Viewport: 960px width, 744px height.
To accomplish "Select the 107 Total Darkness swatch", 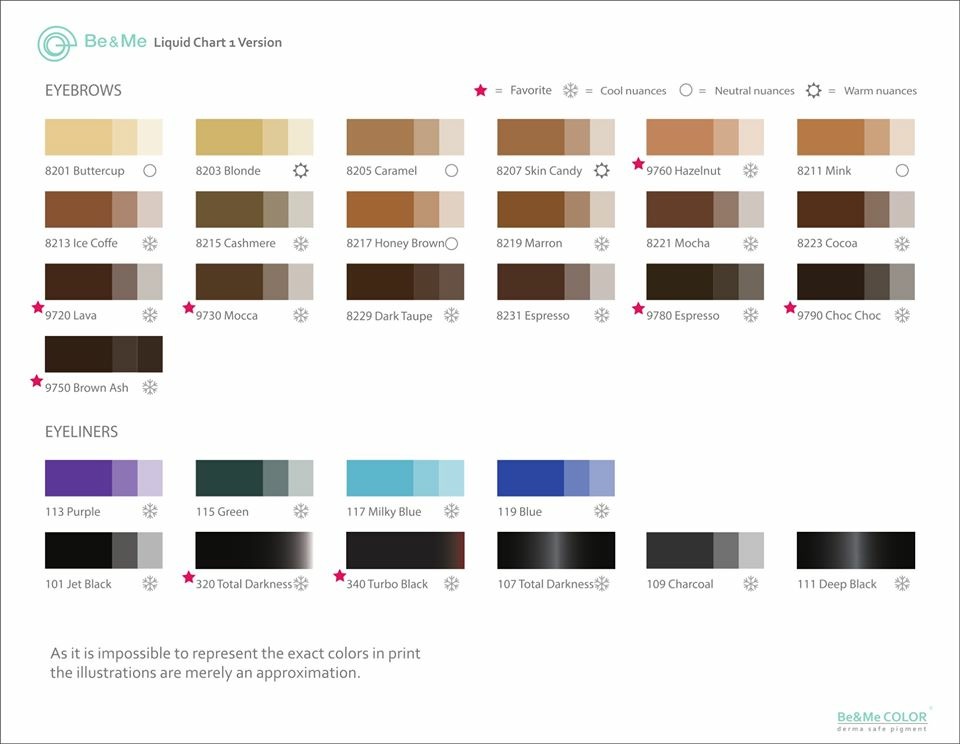I will (555, 550).
